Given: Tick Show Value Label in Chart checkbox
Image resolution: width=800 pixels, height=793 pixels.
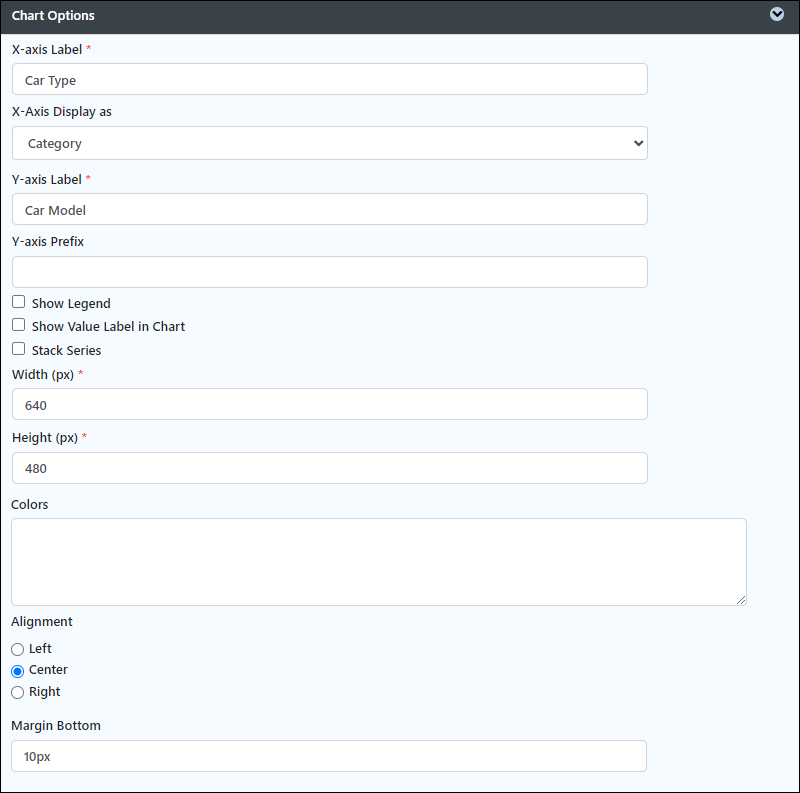Looking at the screenshot, I should coord(18,325).
